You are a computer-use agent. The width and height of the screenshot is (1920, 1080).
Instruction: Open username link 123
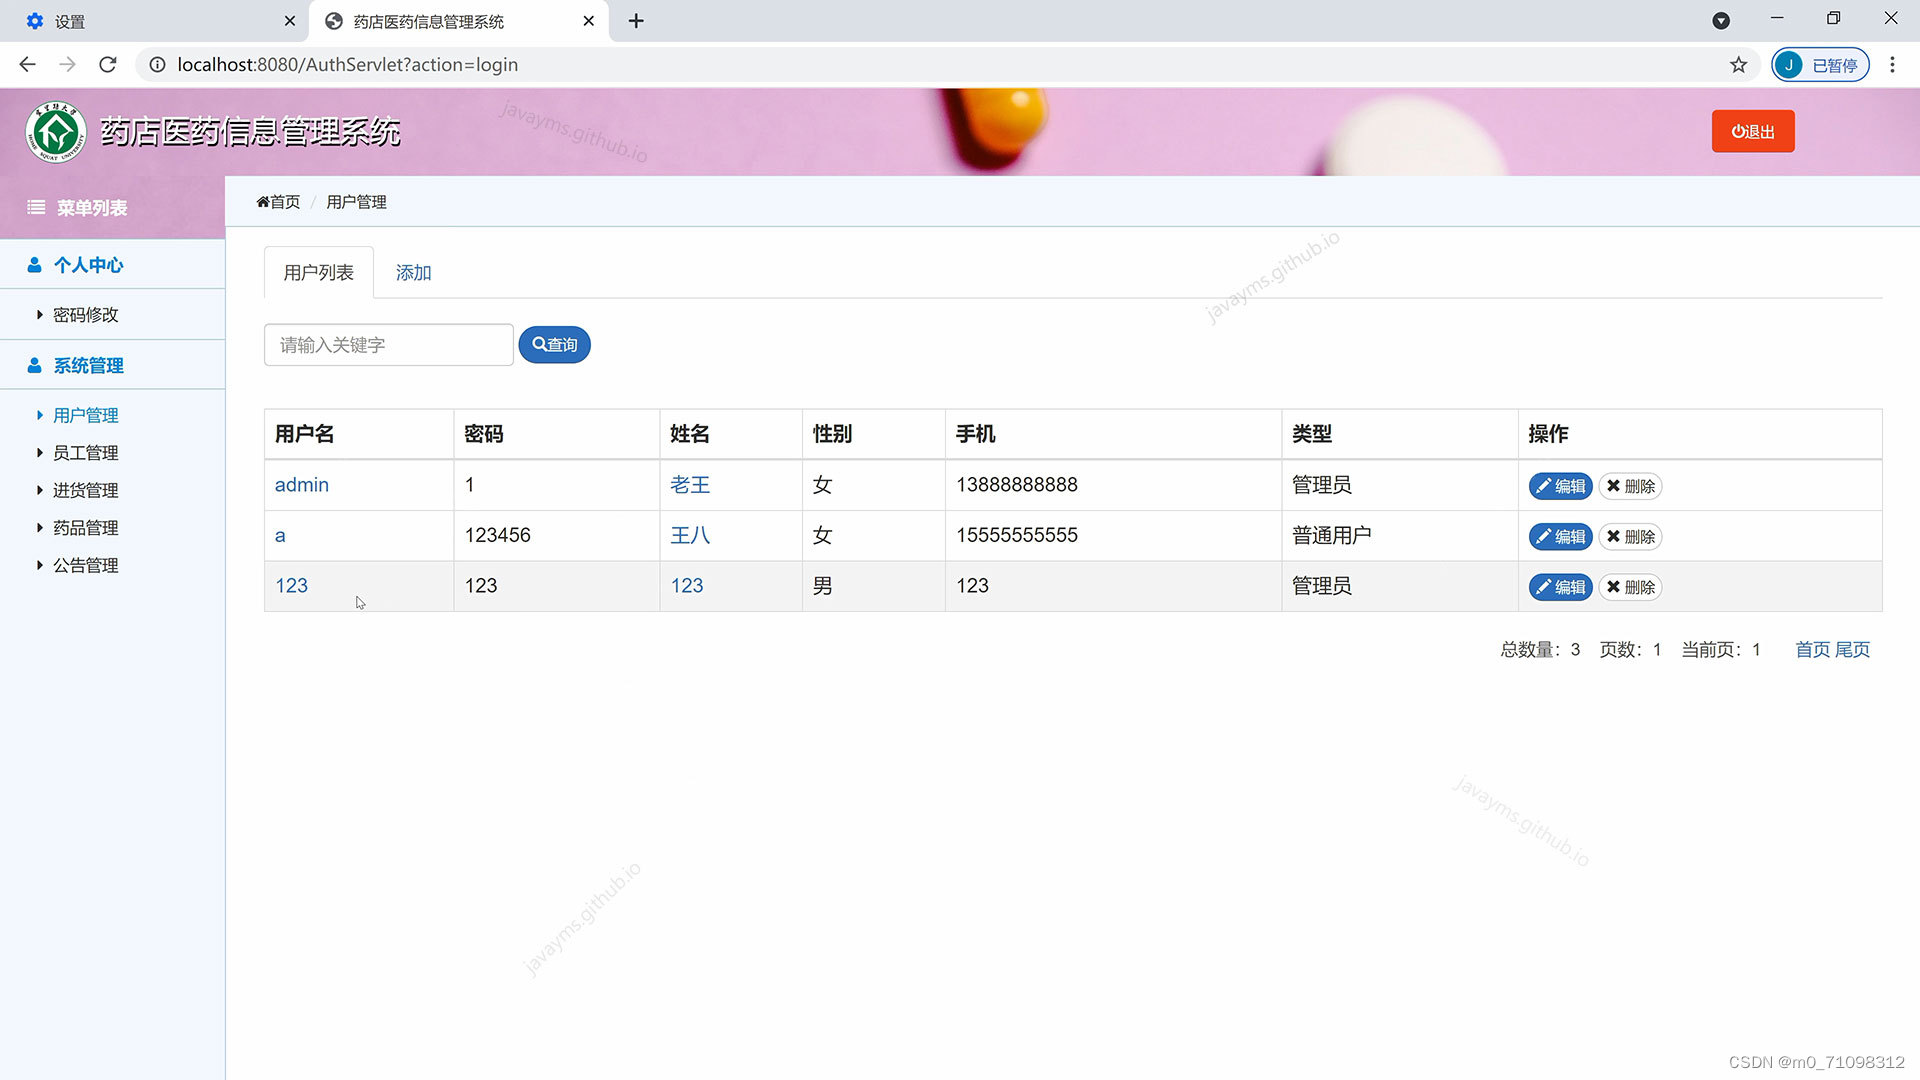[x=291, y=586]
